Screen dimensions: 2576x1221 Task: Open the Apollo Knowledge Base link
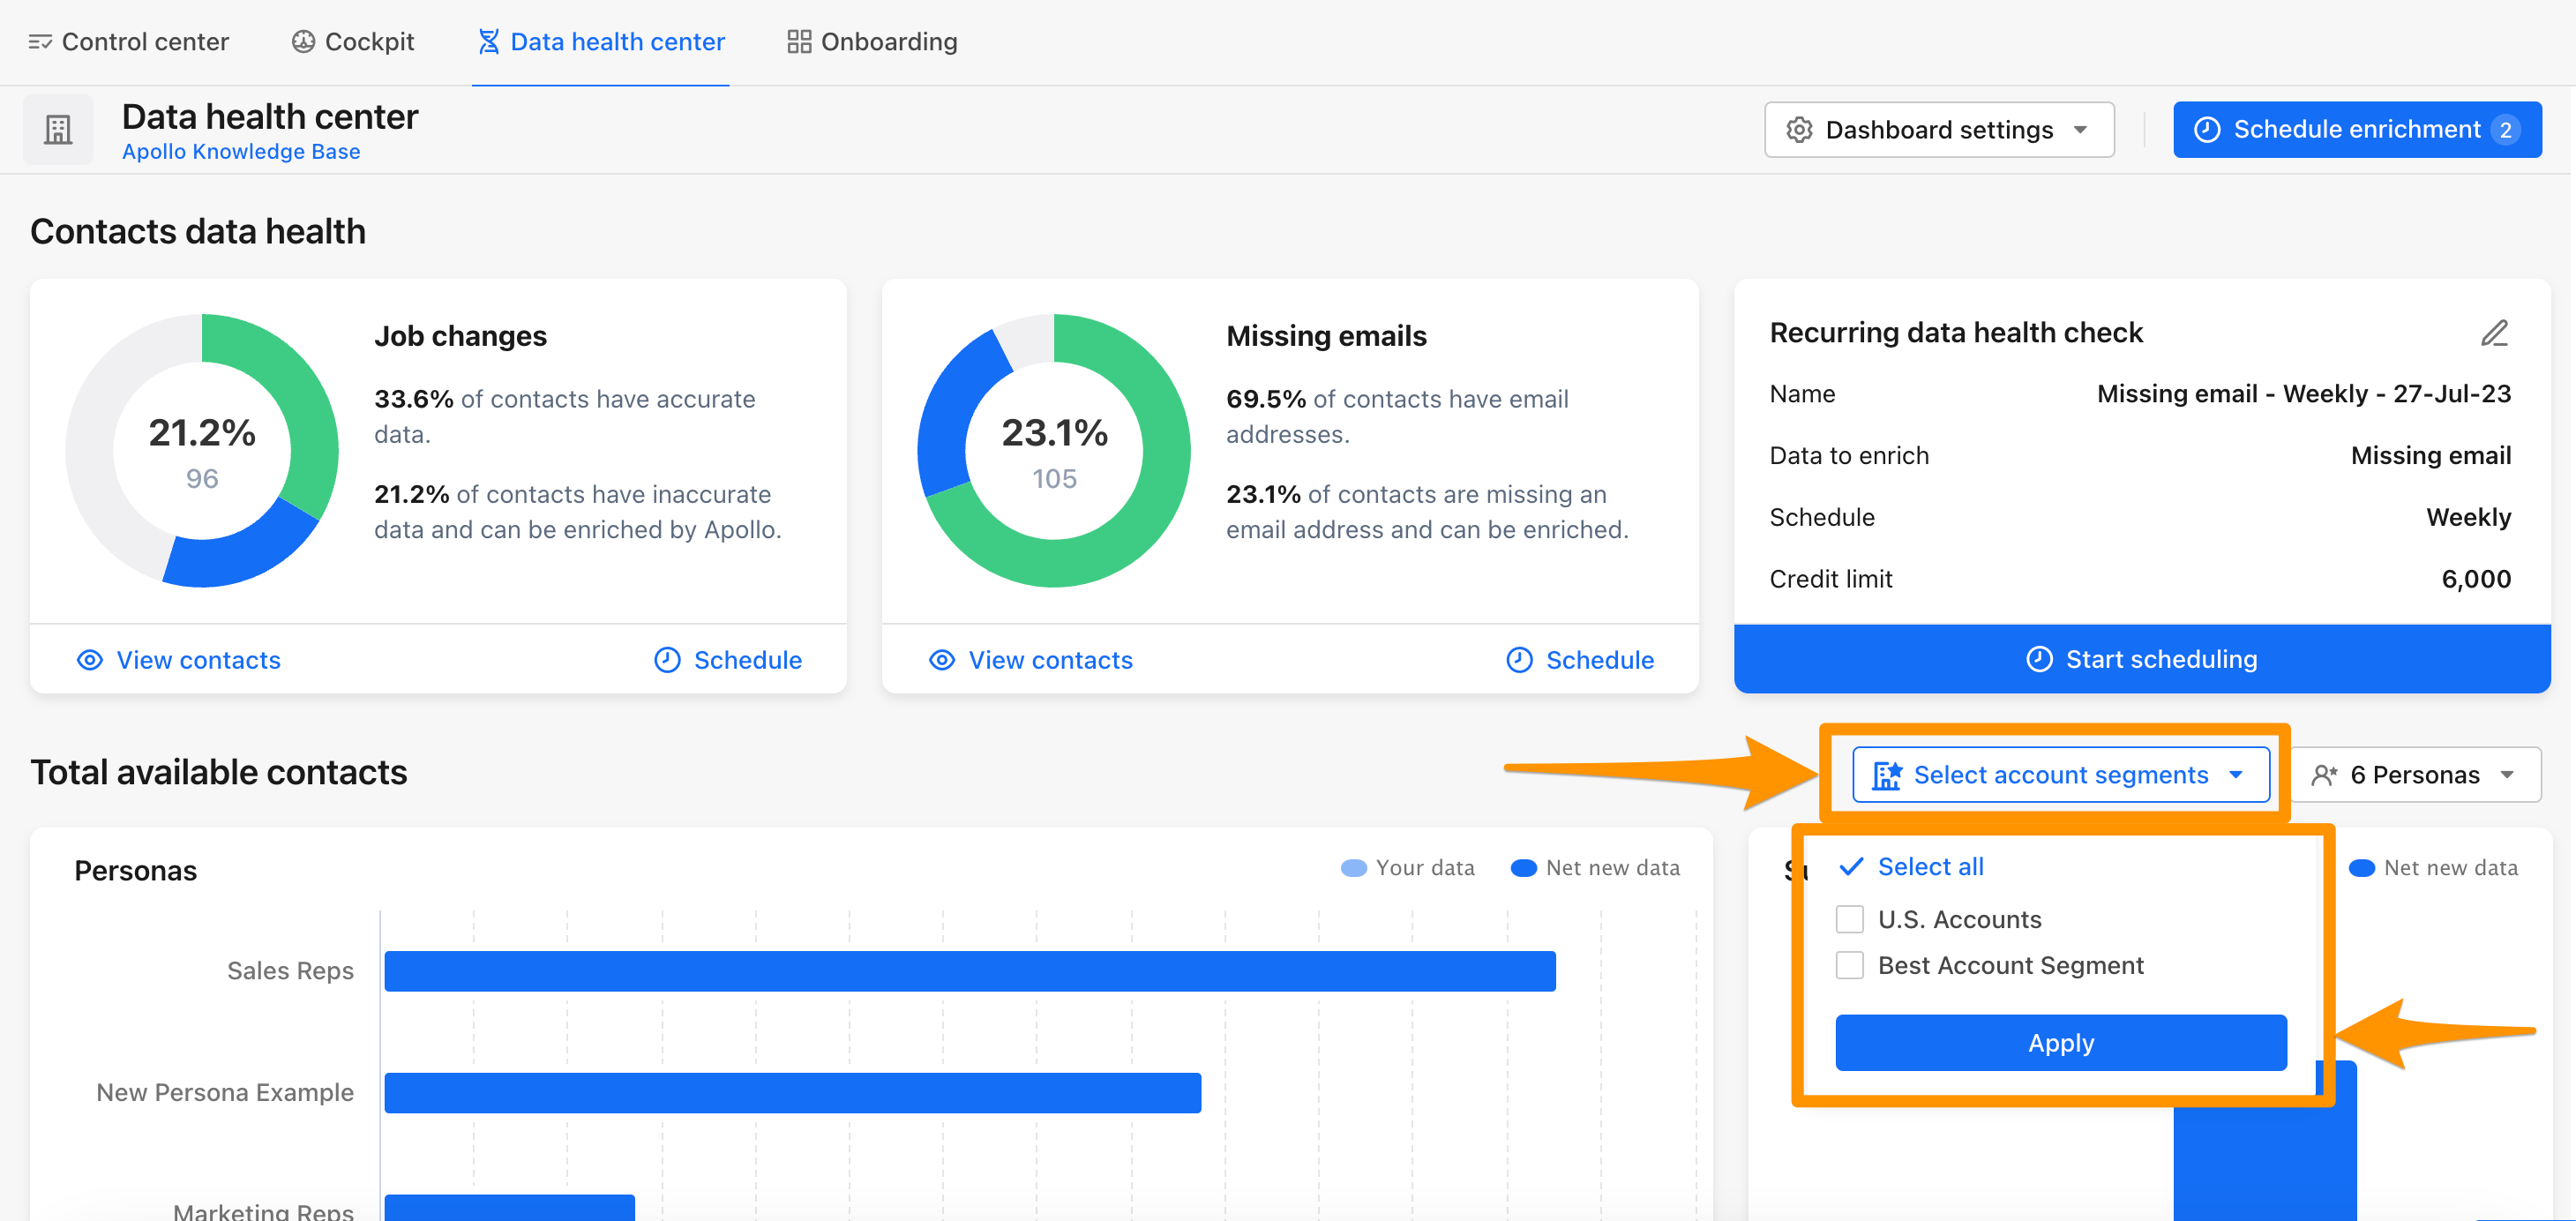[241, 151]
